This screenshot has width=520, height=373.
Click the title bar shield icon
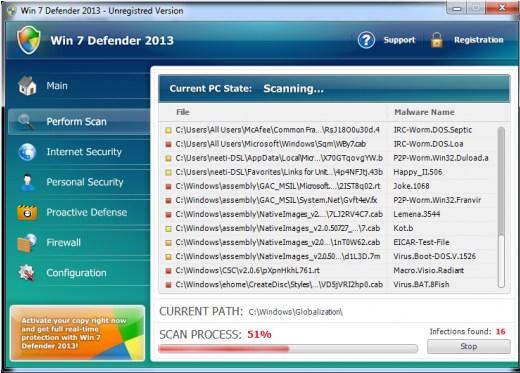click(12, 10)
